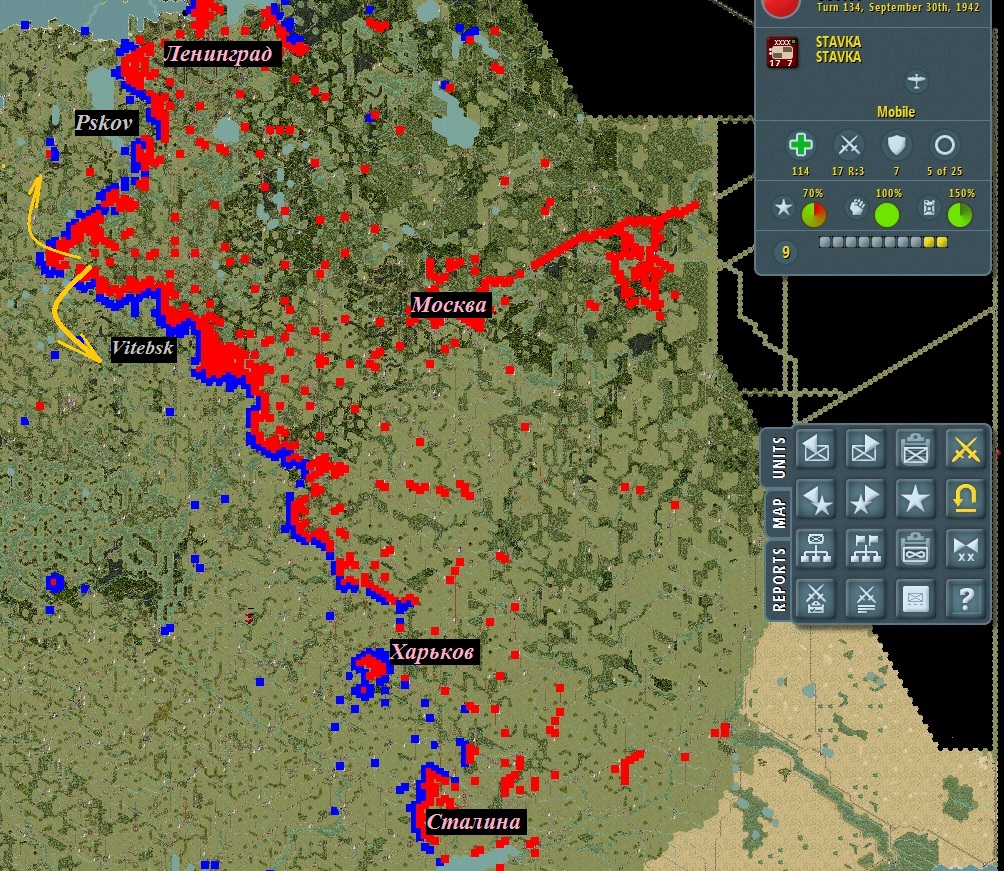Click the STAVKA unit counter icon

[x=782, y=52]
